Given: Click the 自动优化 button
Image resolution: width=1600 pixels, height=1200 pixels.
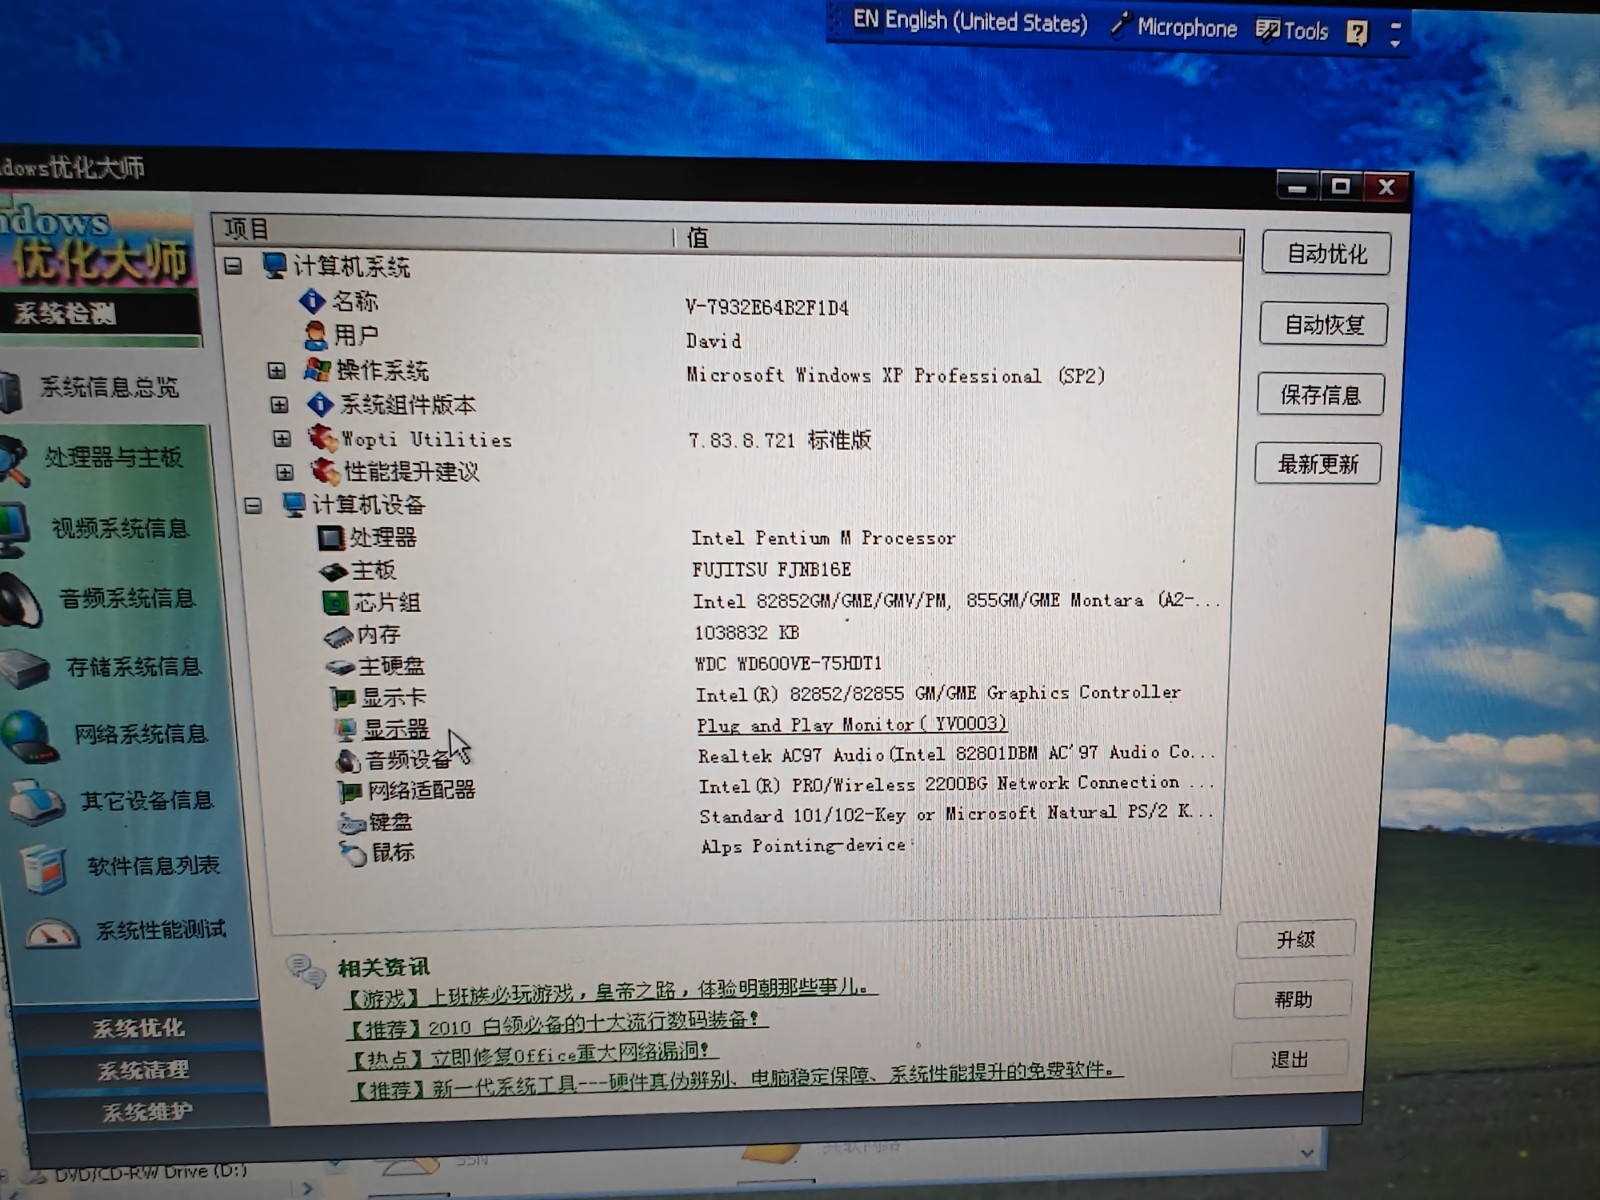Looking at the screenshot, I should [x=1326, y=254].
